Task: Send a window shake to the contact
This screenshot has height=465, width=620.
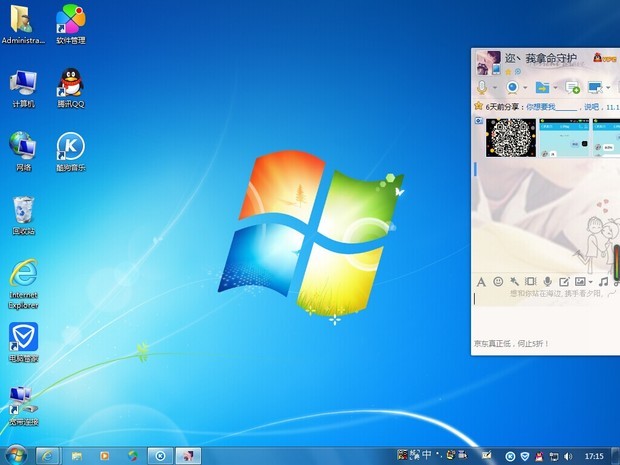Action: pyautogui.click(x=531, y=282)
